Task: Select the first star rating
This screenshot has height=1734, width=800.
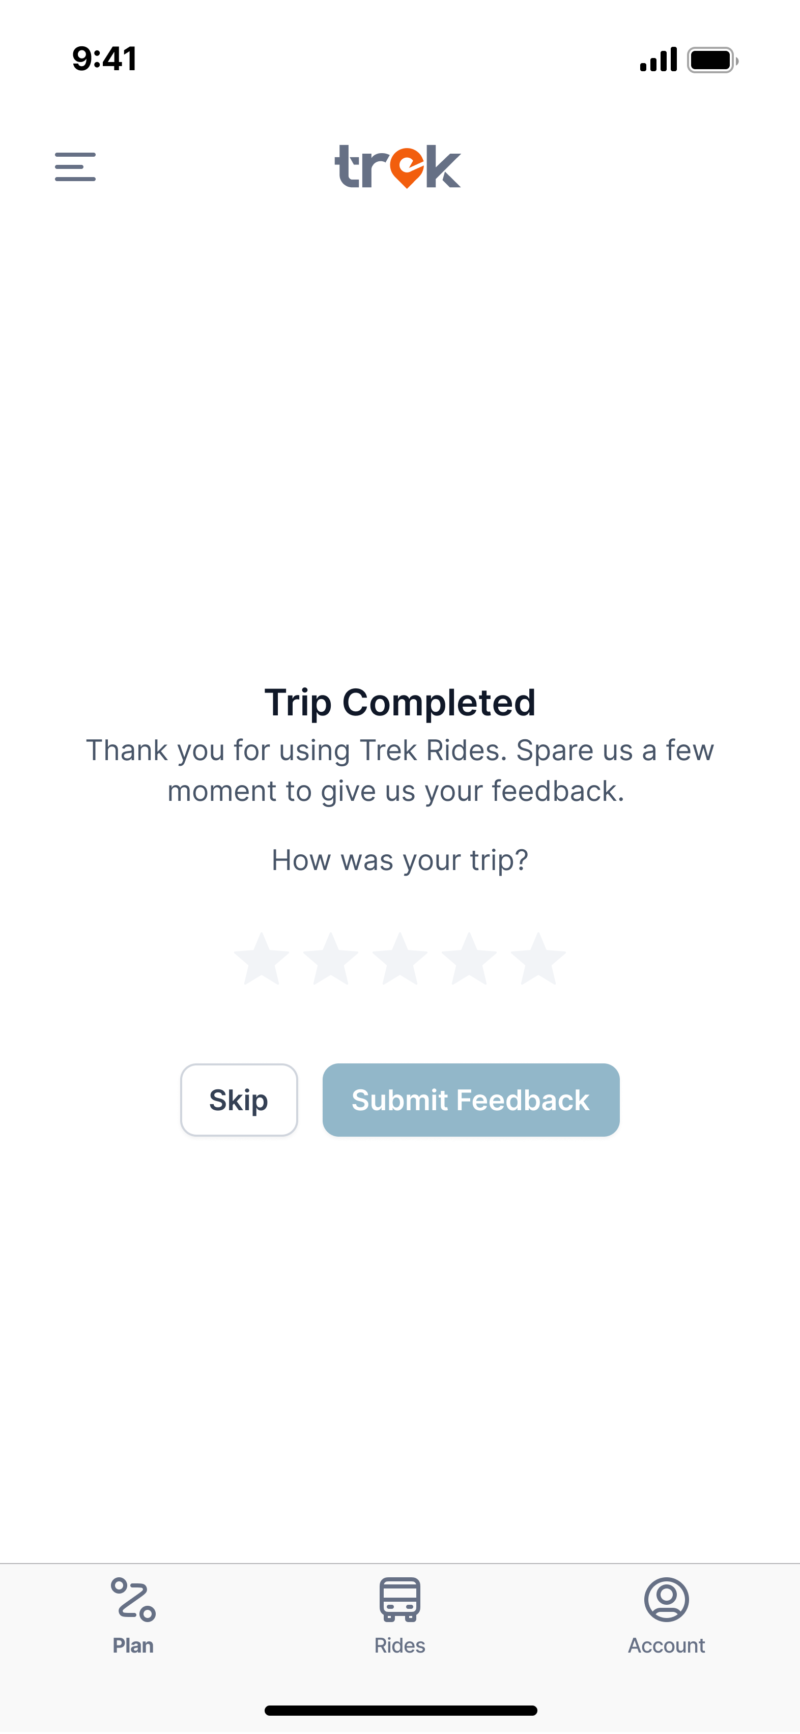Action: pos(261,958)
